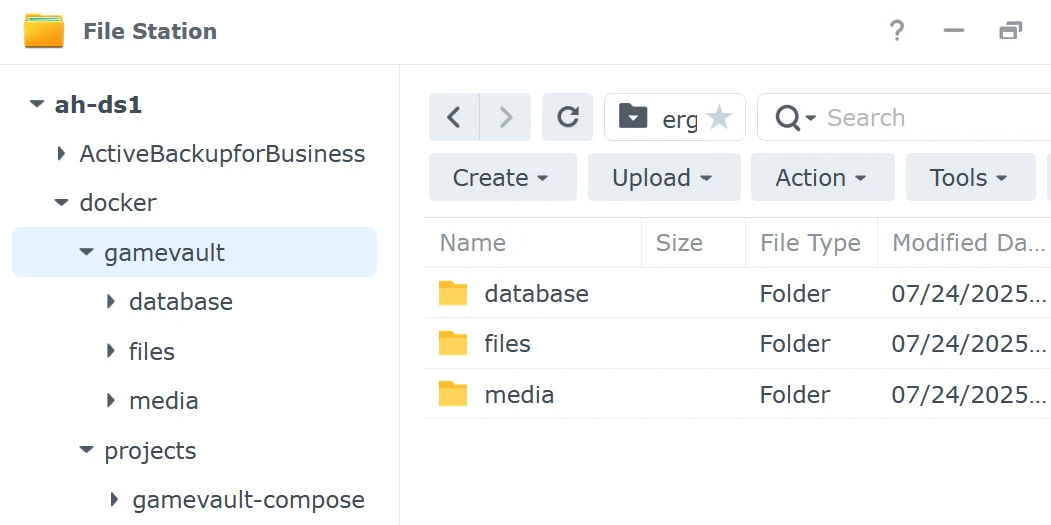This screenshot has height=525, width=1051.
Task: Go forward with the right arrow button
Action: click(x=505, y=117)
